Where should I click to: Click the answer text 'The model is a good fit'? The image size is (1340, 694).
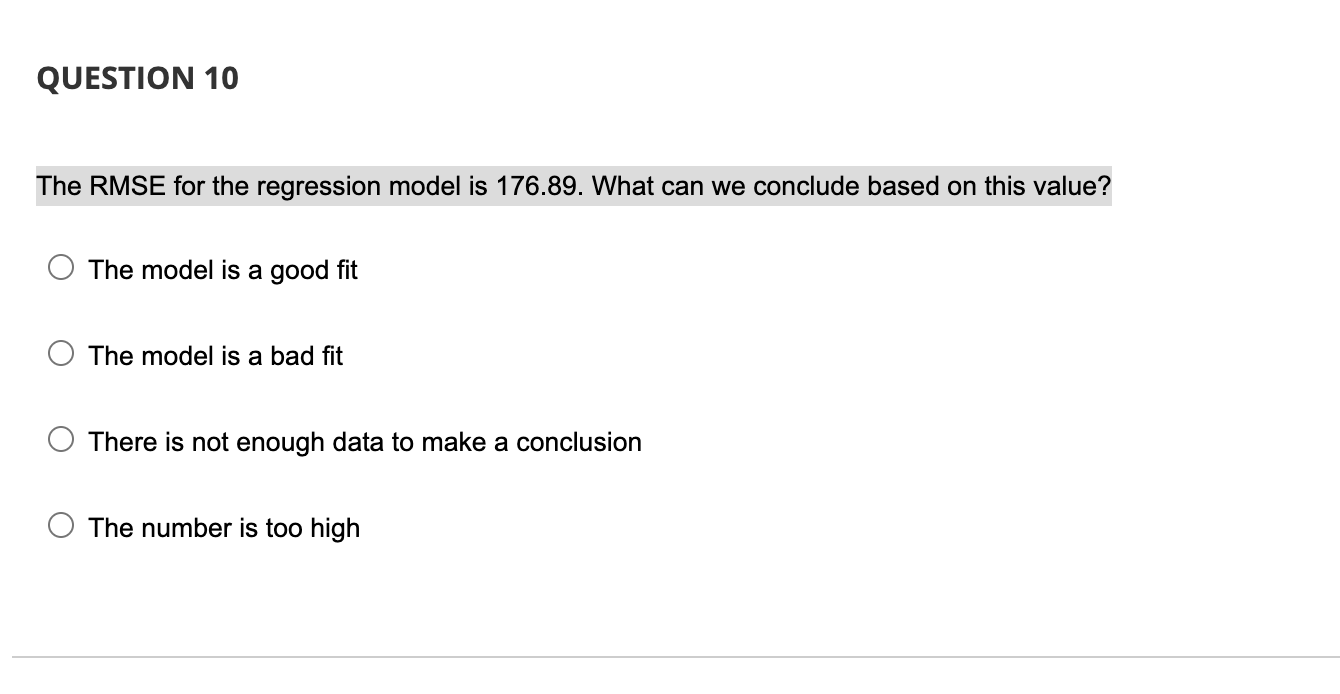(x=222, y=270)
